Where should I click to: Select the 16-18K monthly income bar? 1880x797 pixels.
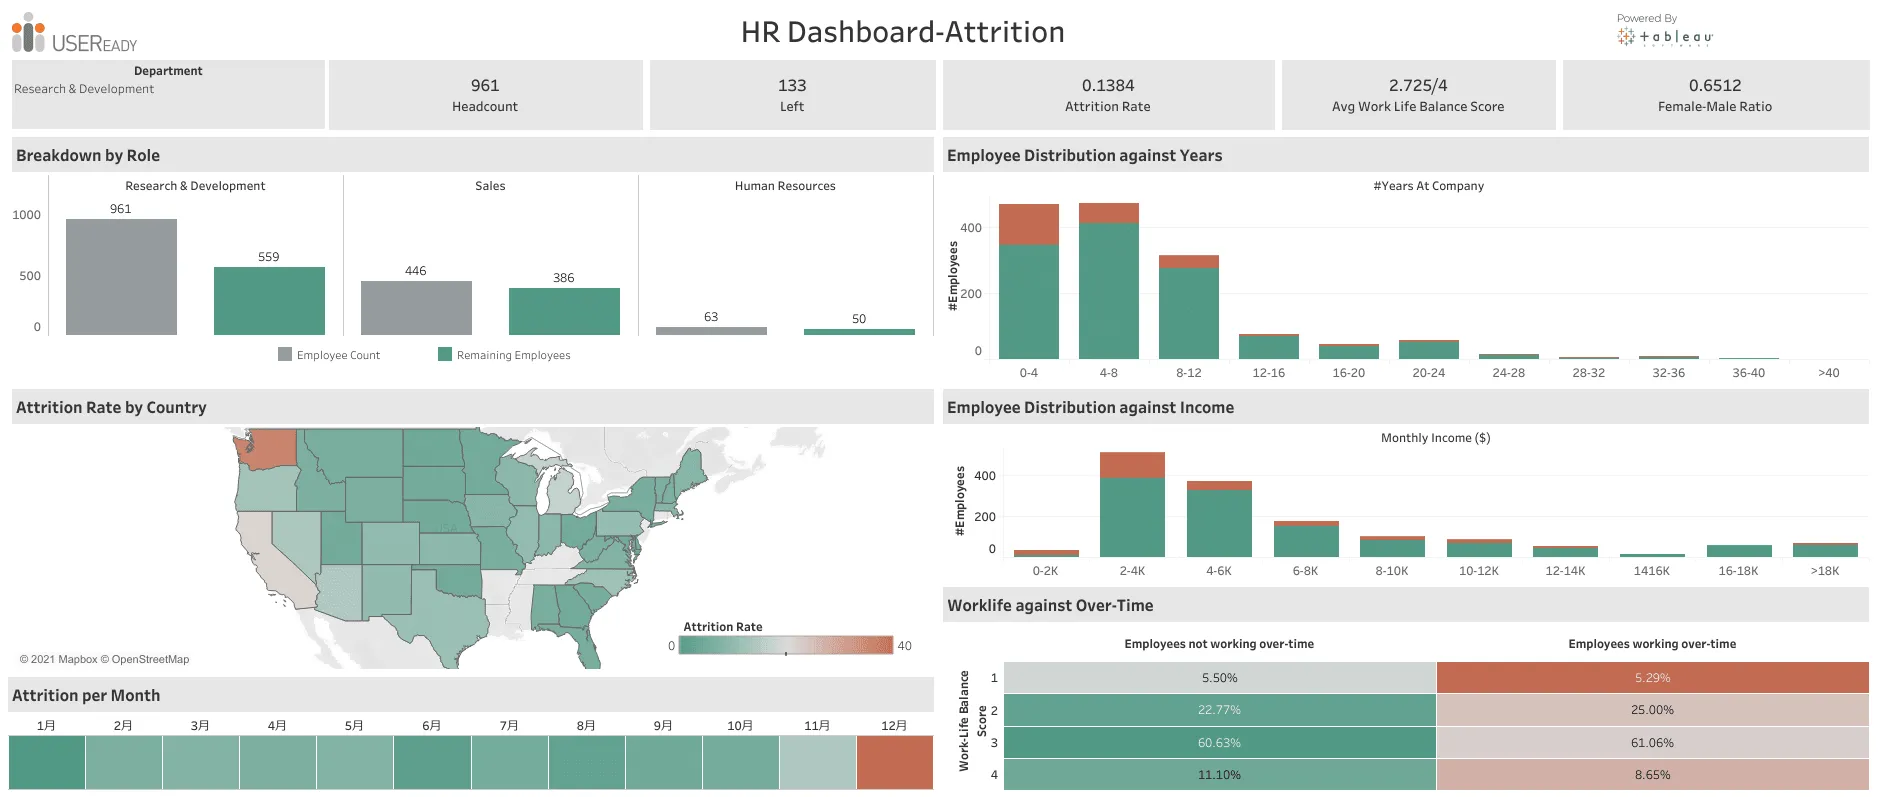[1739, 551]
